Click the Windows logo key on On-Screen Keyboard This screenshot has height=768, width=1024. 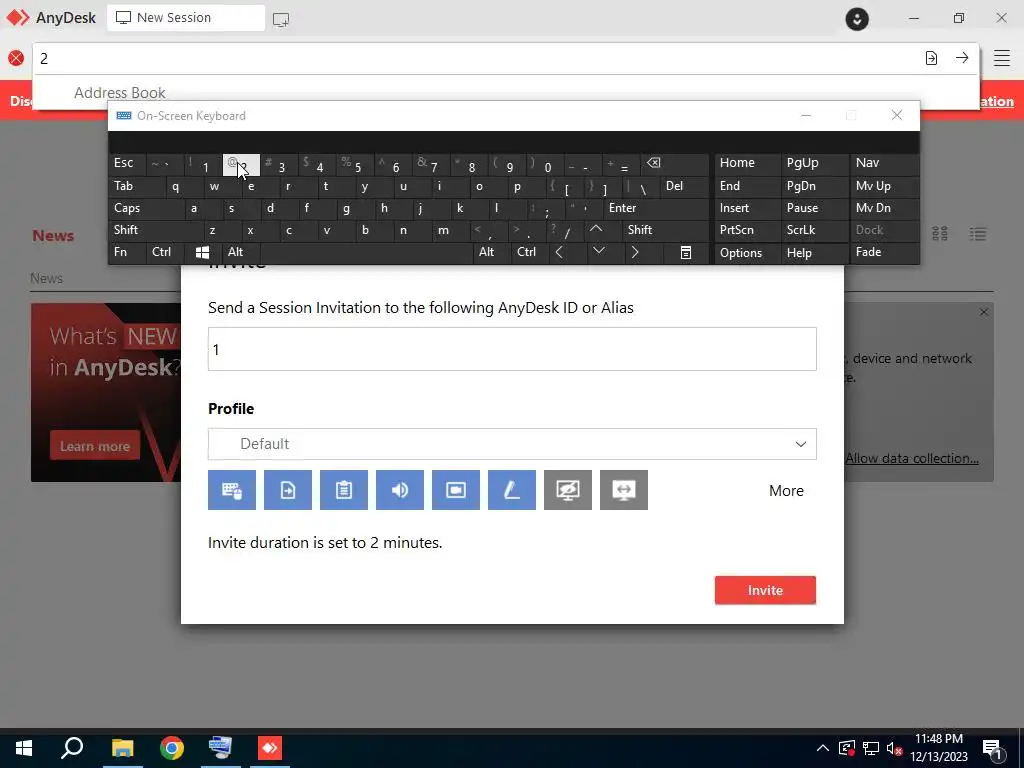pyautogui.click(x=202, y=253)
